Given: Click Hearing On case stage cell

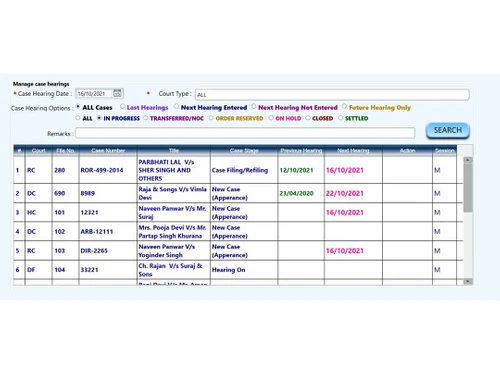Looking at the screenshot, I should tap(228, 270).
